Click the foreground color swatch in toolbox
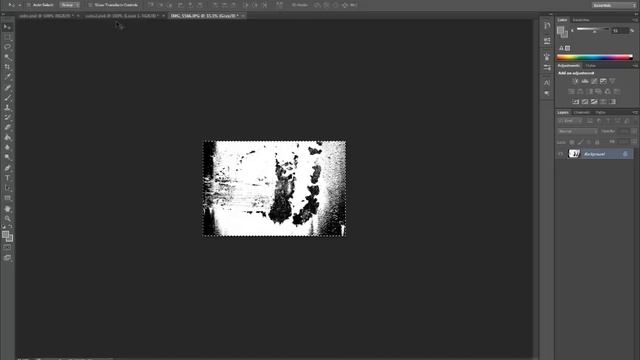This screenshot has width=640, height=360. click(5, 235)
